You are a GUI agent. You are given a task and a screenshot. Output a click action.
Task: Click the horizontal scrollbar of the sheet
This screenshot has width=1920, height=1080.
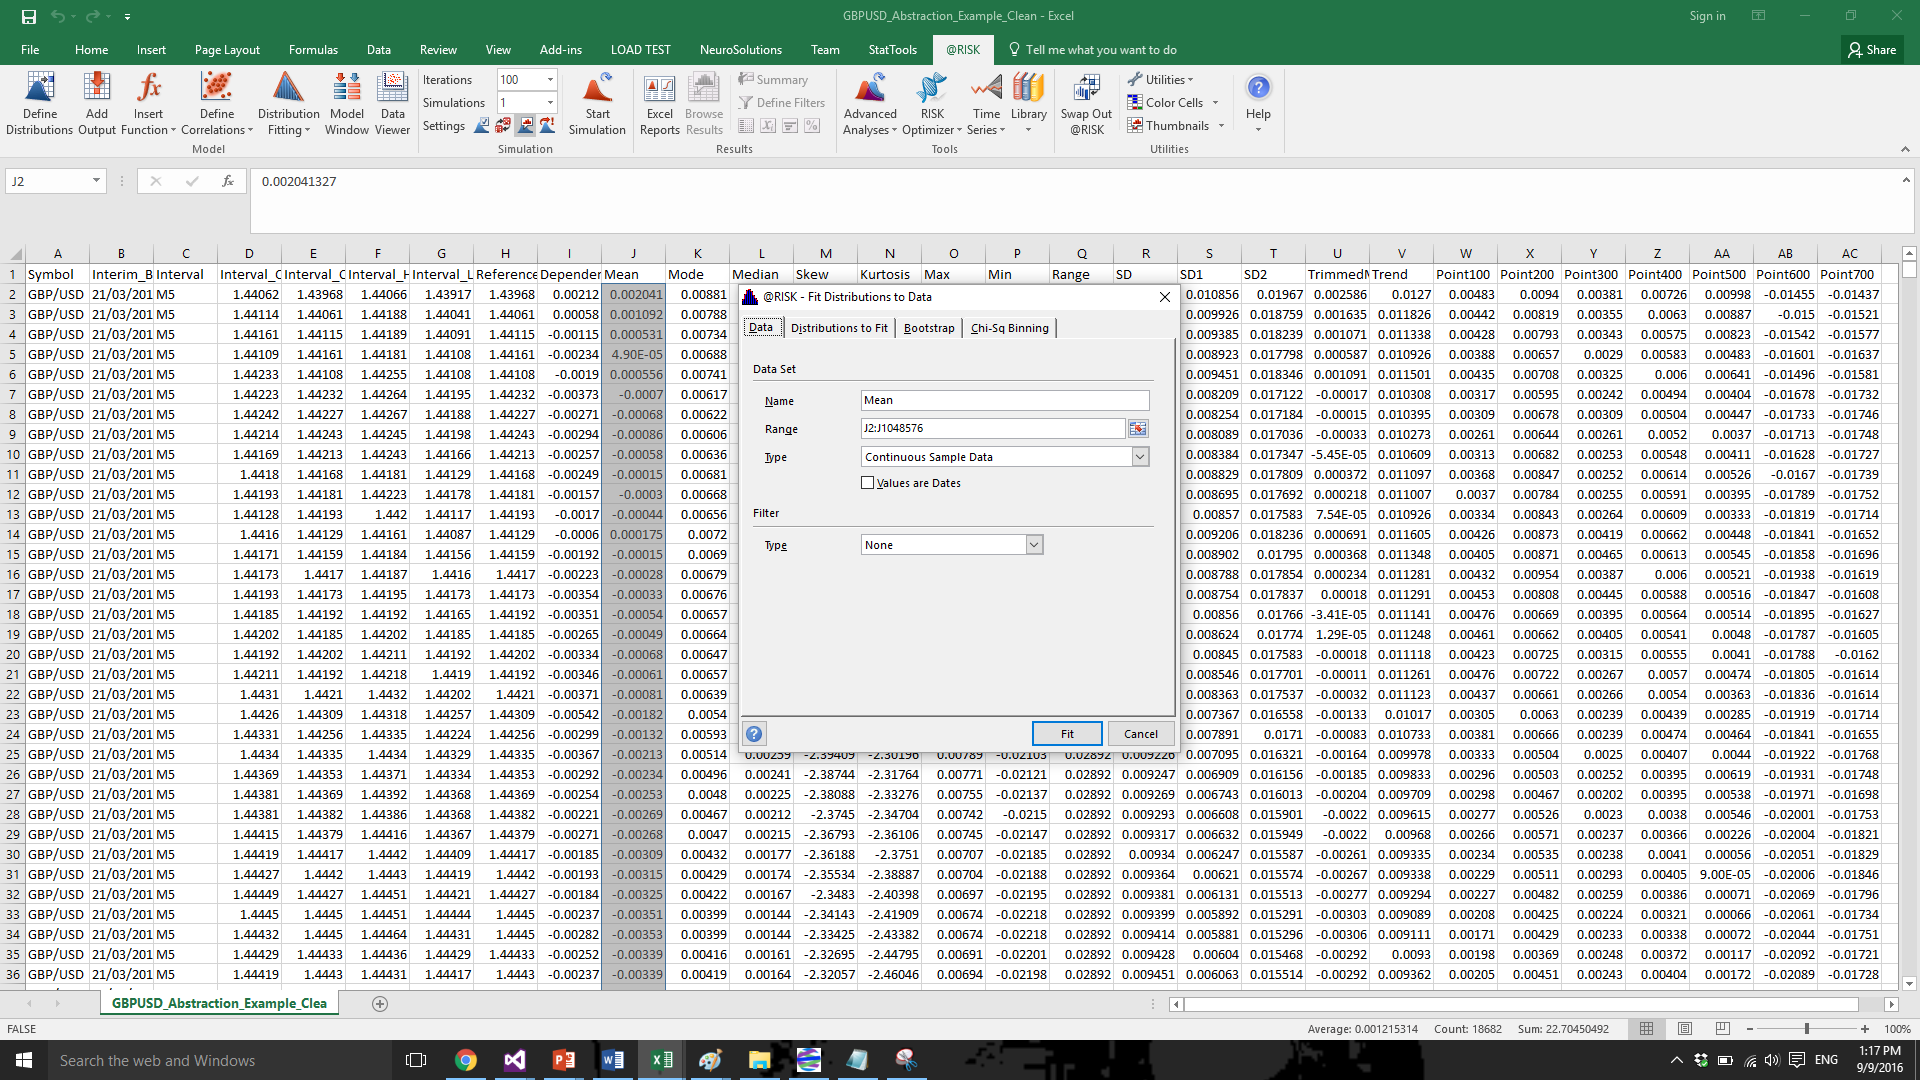(1520, 1004)
